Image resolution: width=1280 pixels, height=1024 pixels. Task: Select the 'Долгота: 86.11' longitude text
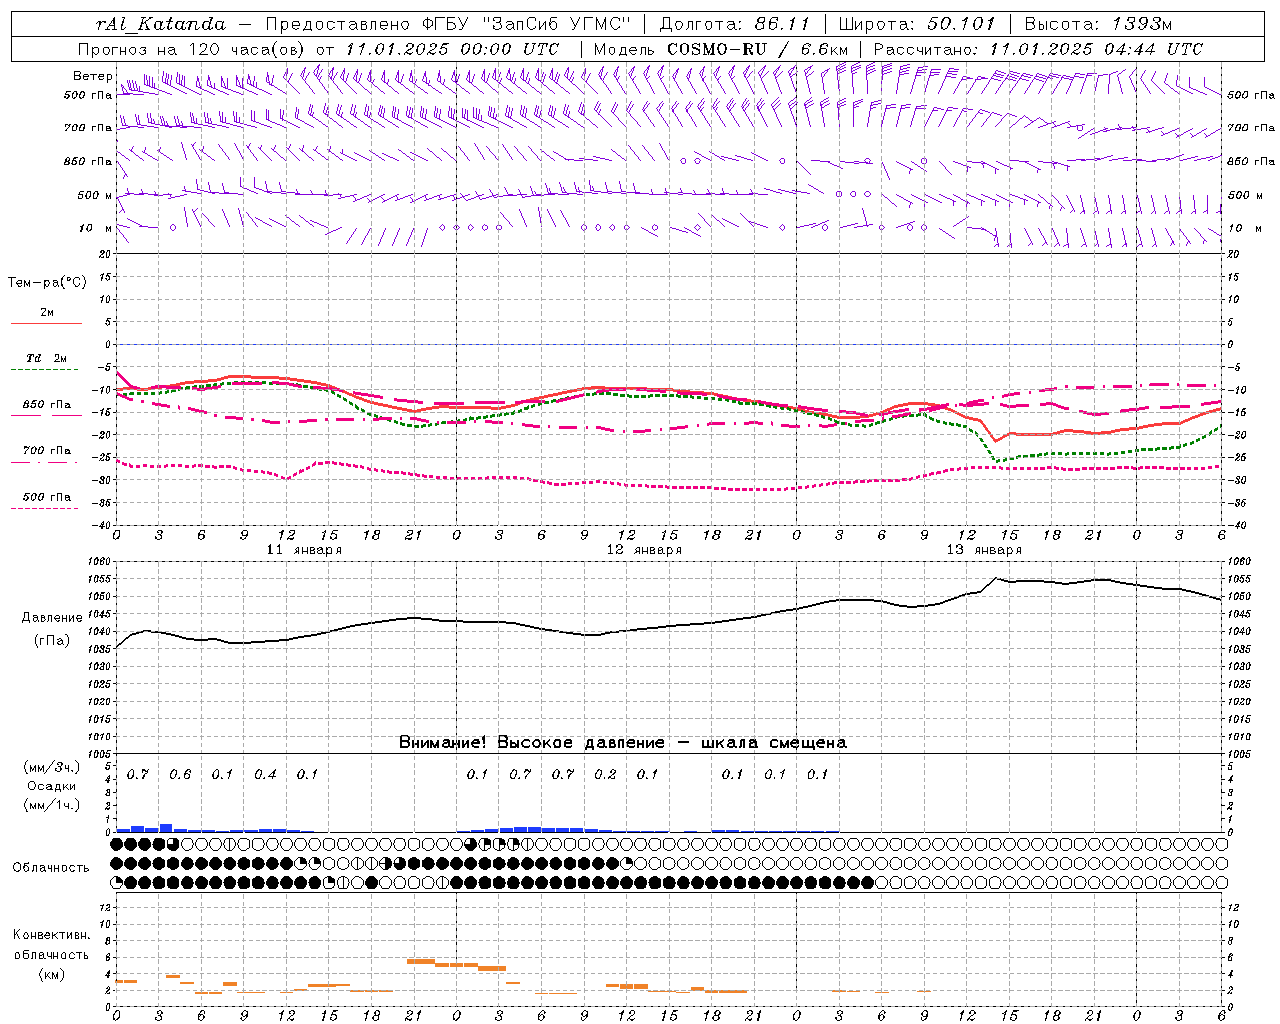pos(735,24)
